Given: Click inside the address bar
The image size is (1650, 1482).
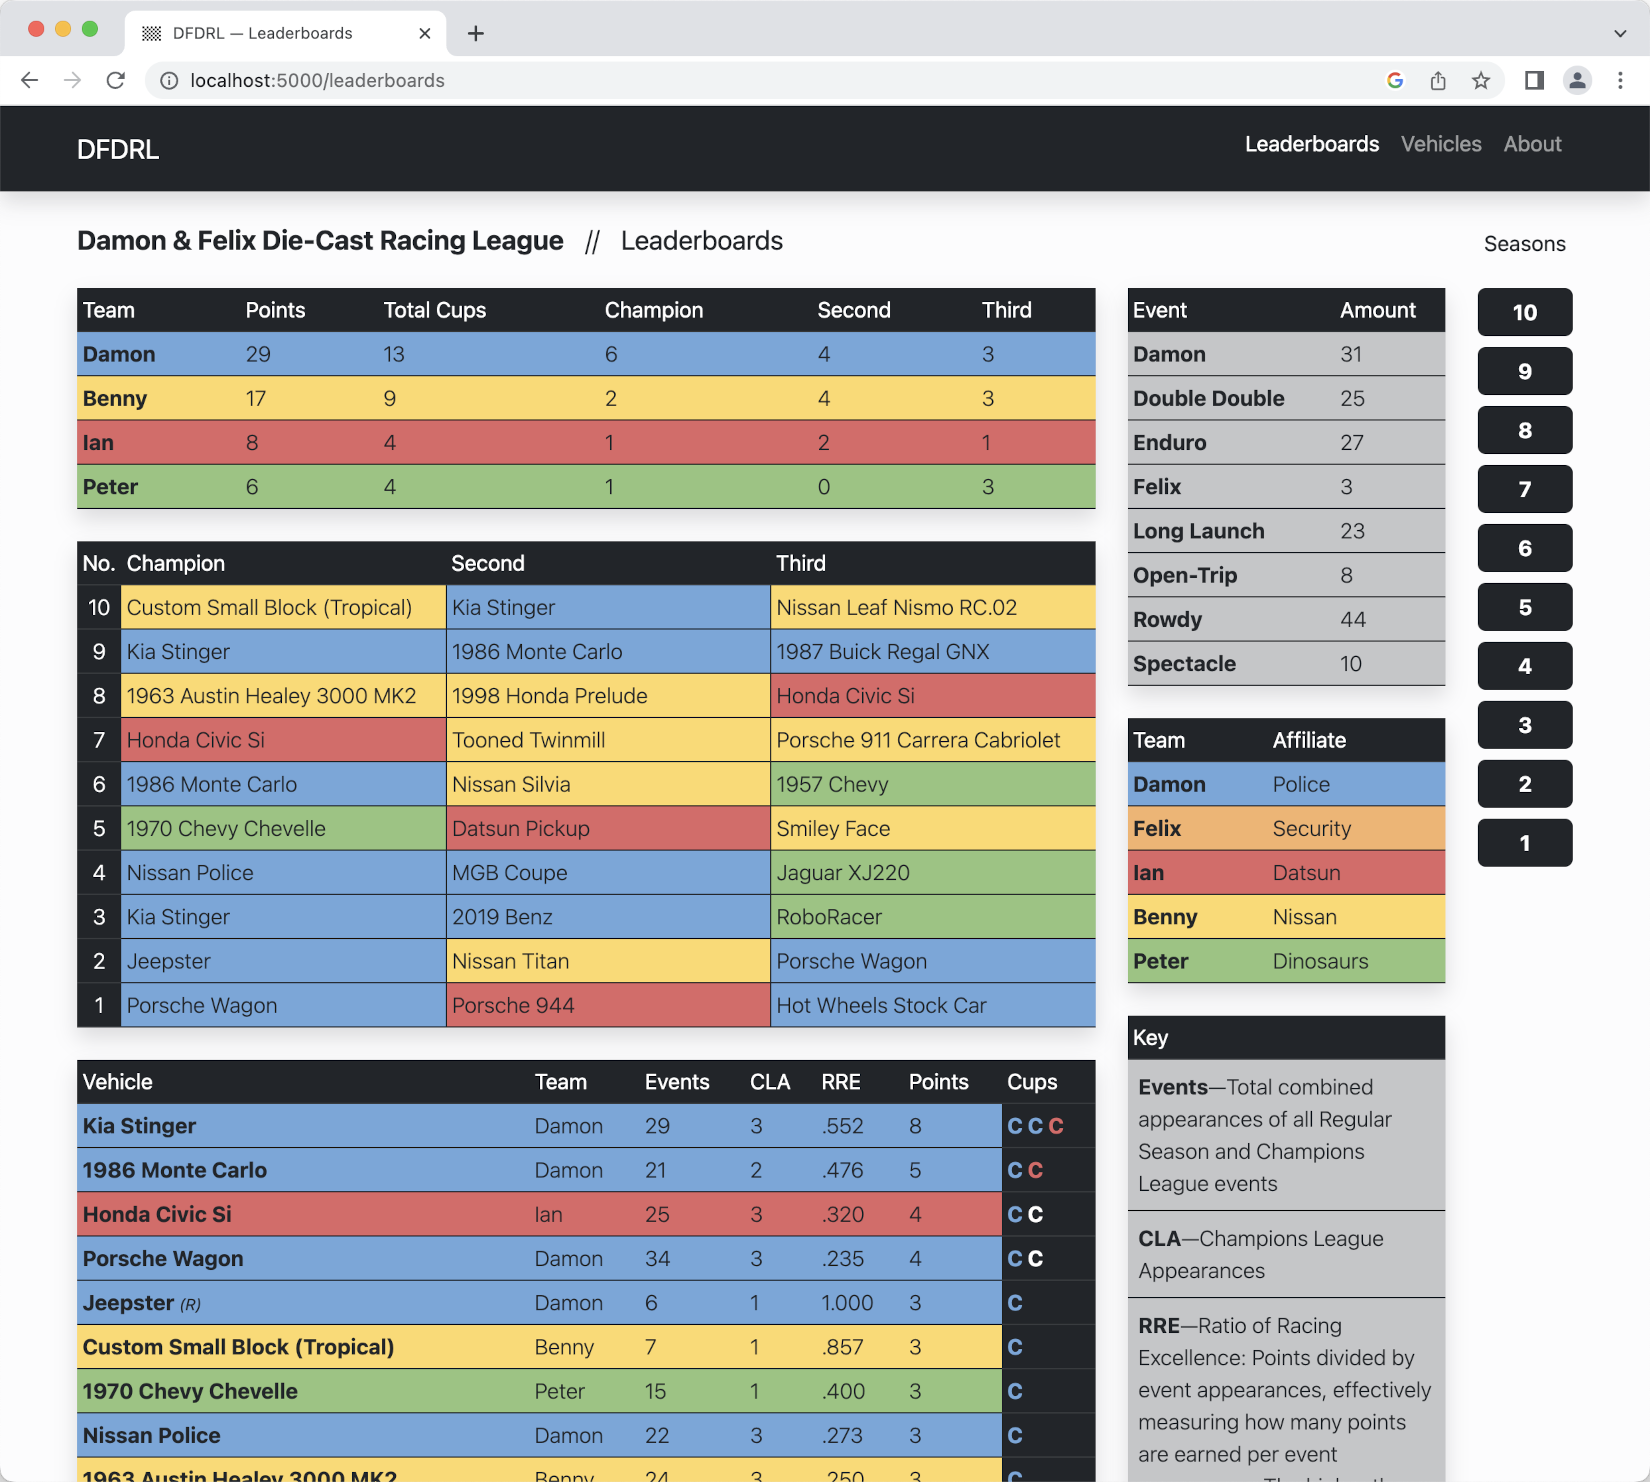Looking at the screenshot, I should pos(700,81).
